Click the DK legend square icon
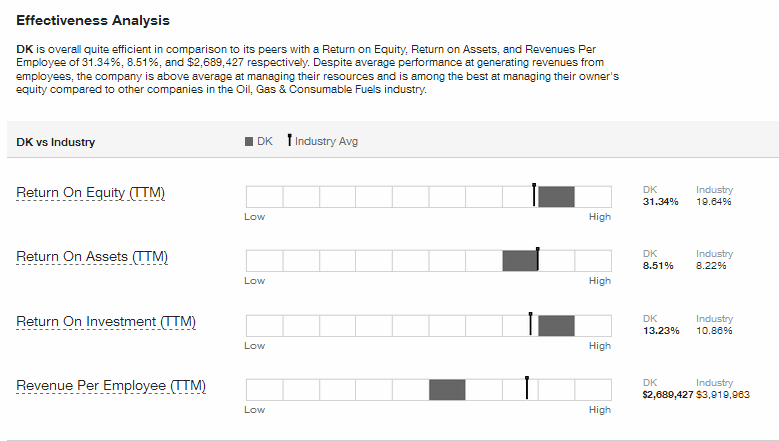Screen dimensions: 779x441 tap(249, 142)
